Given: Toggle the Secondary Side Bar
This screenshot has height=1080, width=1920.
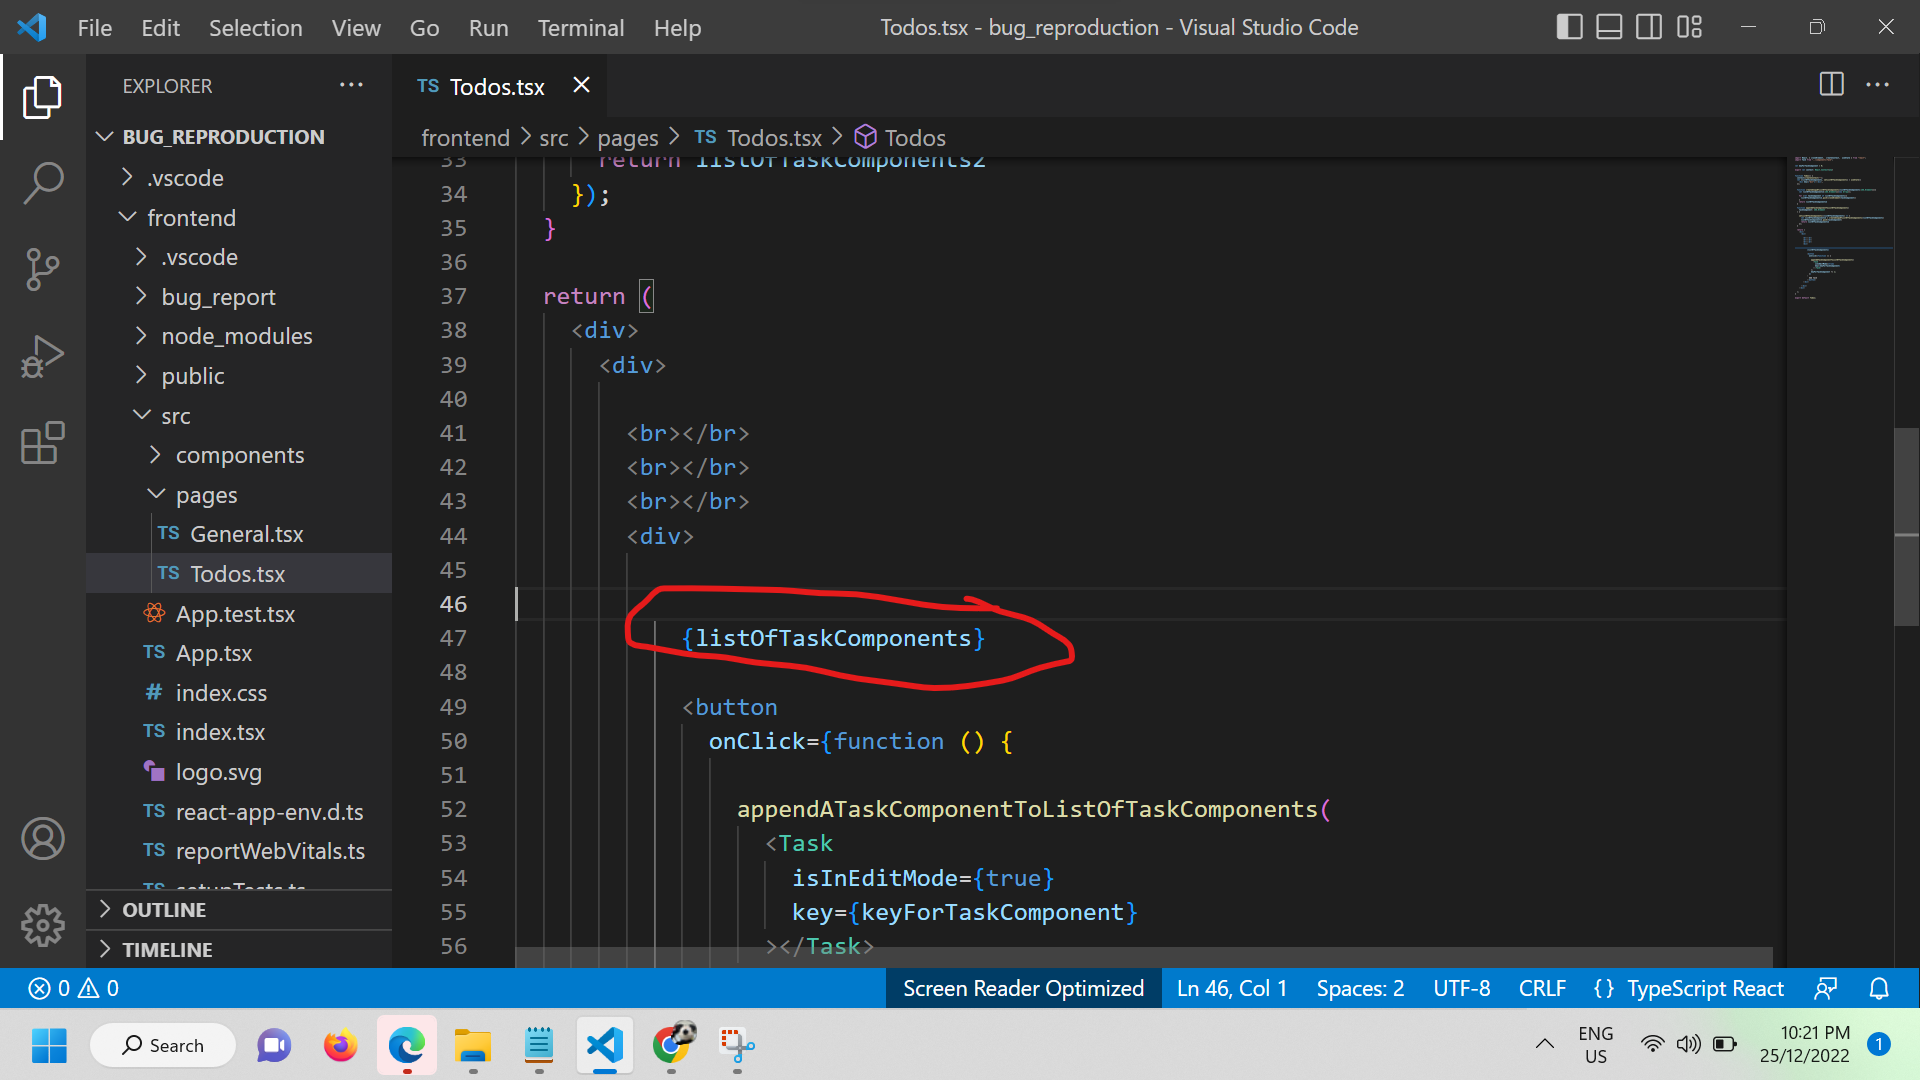Looking at the screenshot, I should pos(1649,27).
